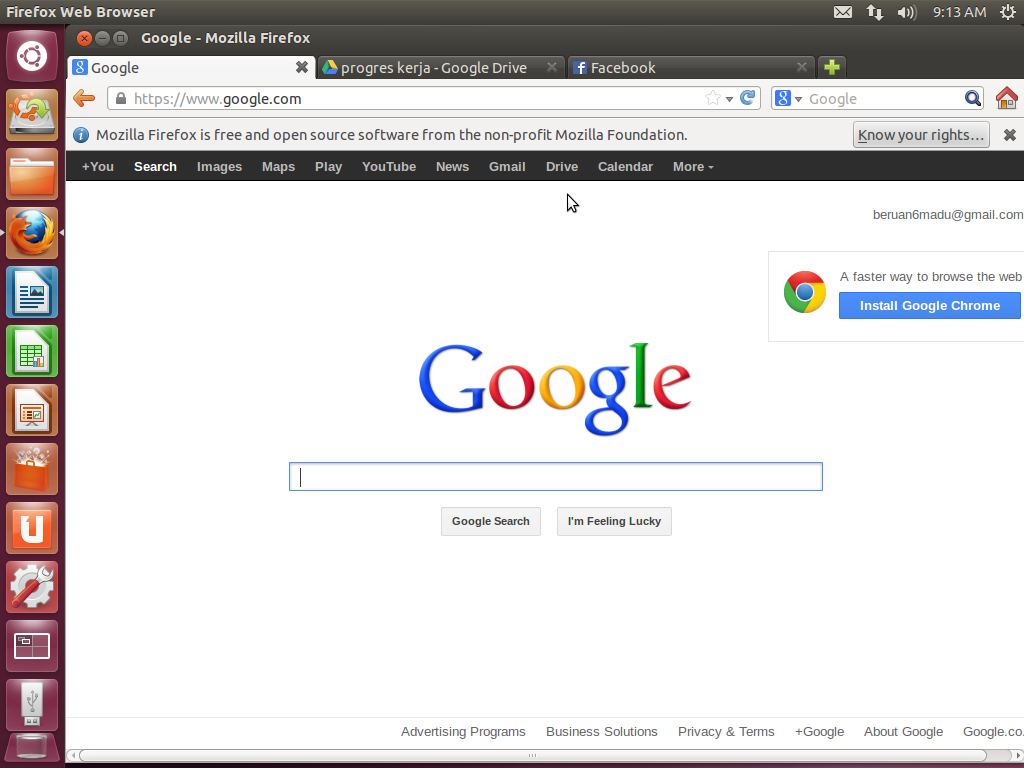Open the About Google link
This screenshot has width=1024, height=768.
pos(903,731)
